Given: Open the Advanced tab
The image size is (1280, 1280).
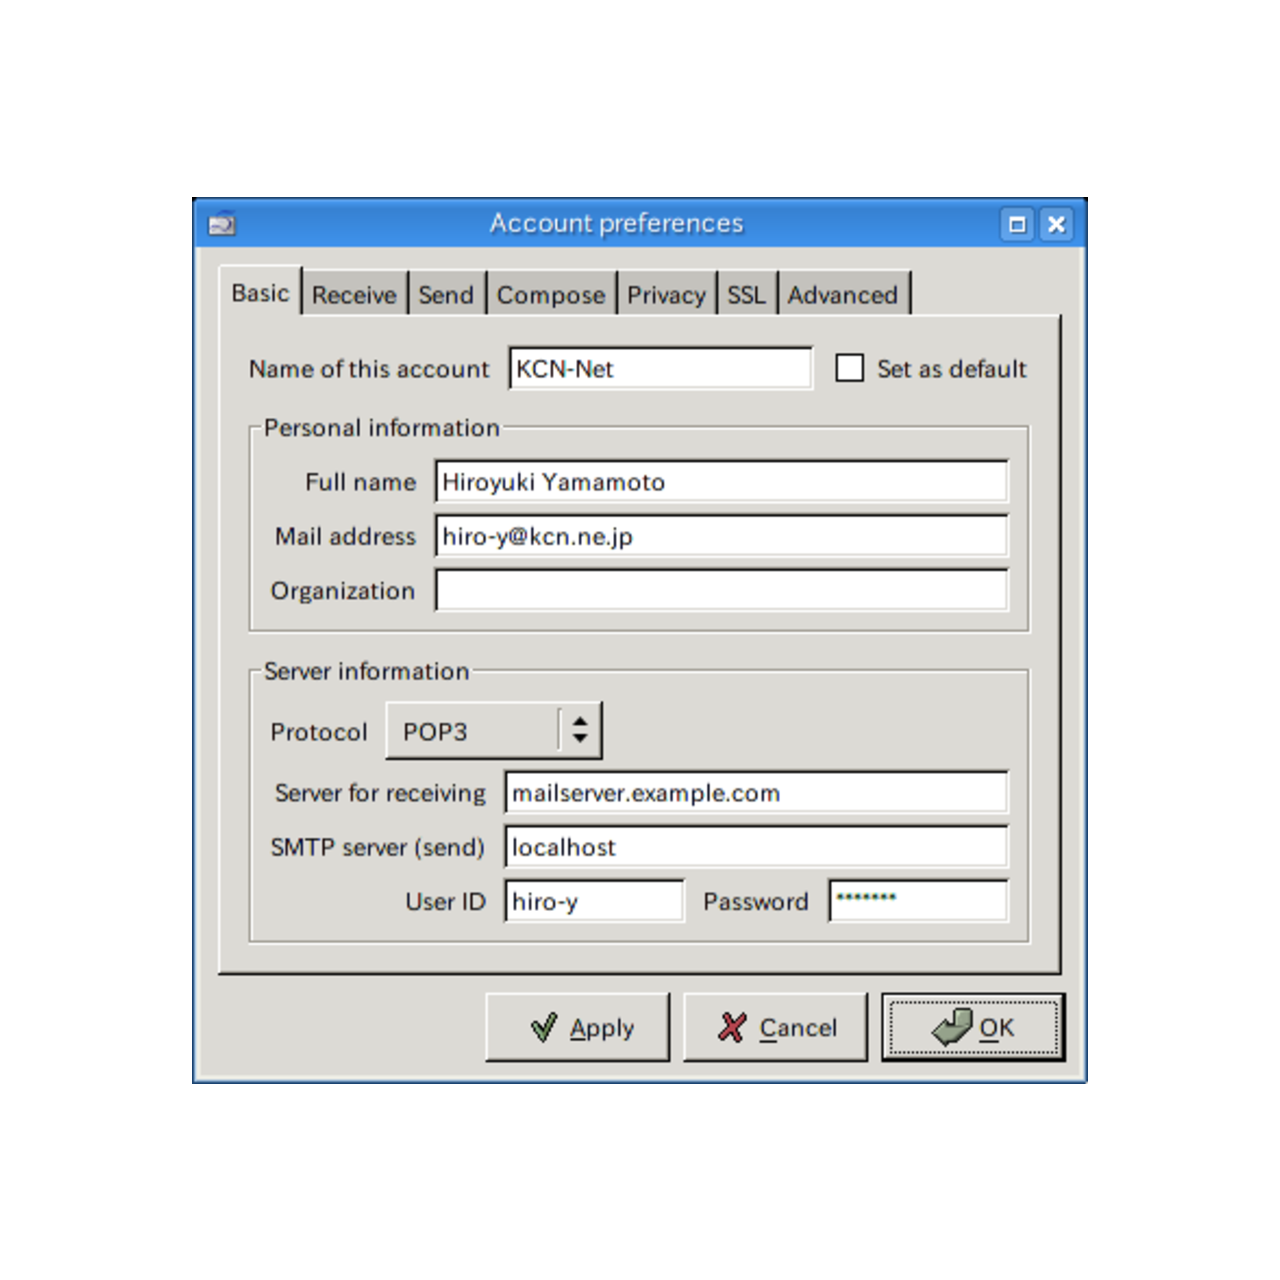Looking at the screenshot, I should click(x=843, y=295).
